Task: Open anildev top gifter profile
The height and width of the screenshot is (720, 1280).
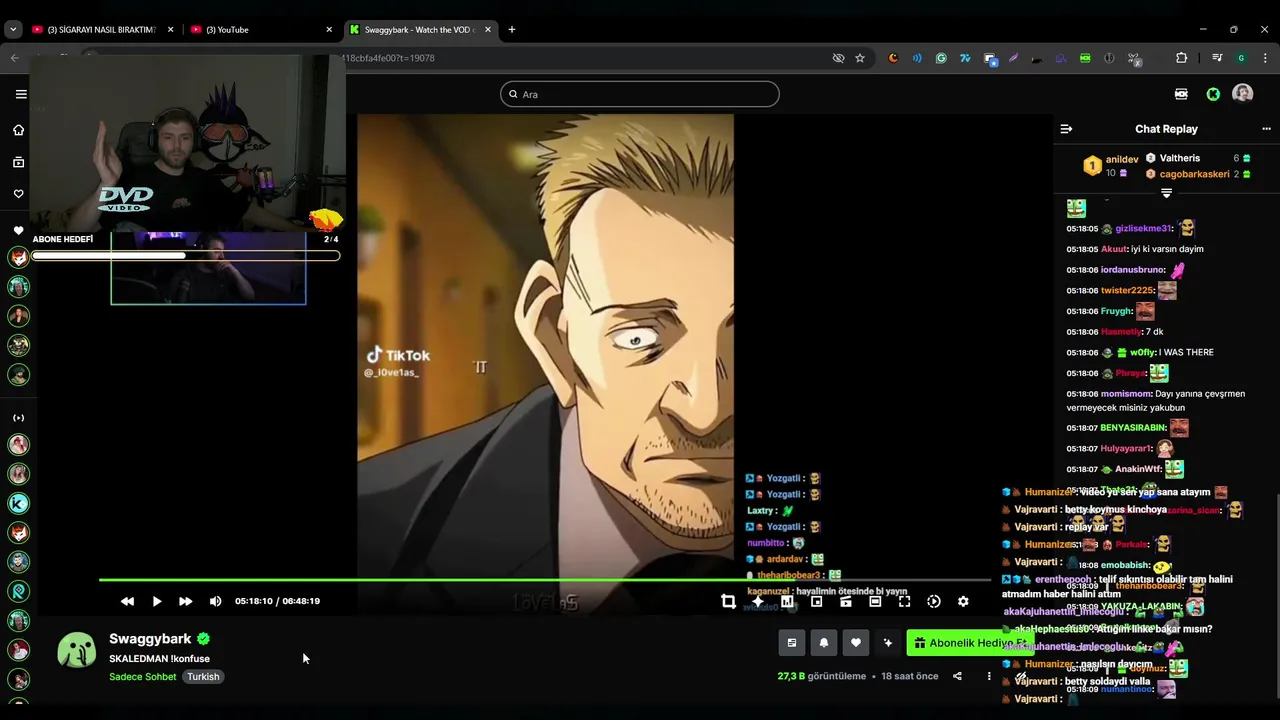Action: (1122, 159)
